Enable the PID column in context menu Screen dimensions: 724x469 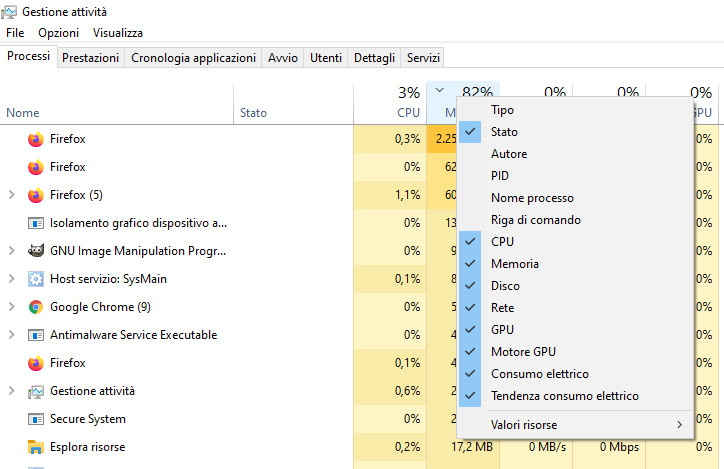[501, 176]
